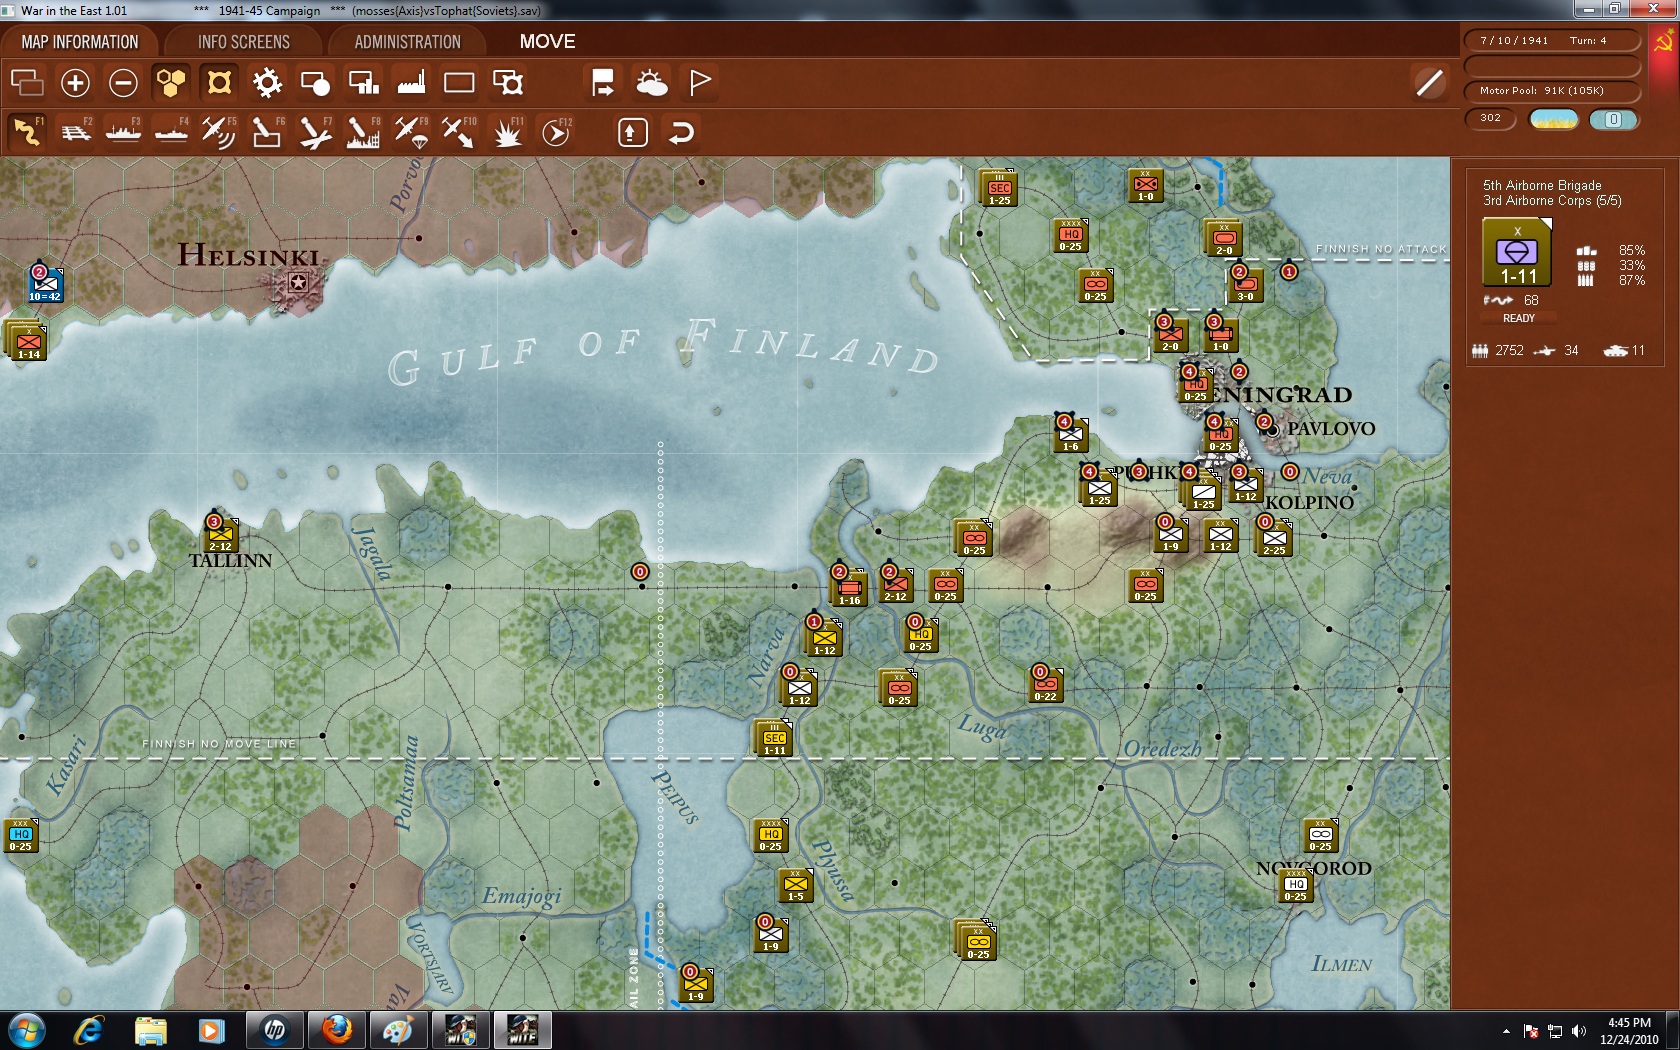Select the F1 move mode
Image resolution: width=1680 pixels, height=1050 pixels.
[x=27, y=132]
